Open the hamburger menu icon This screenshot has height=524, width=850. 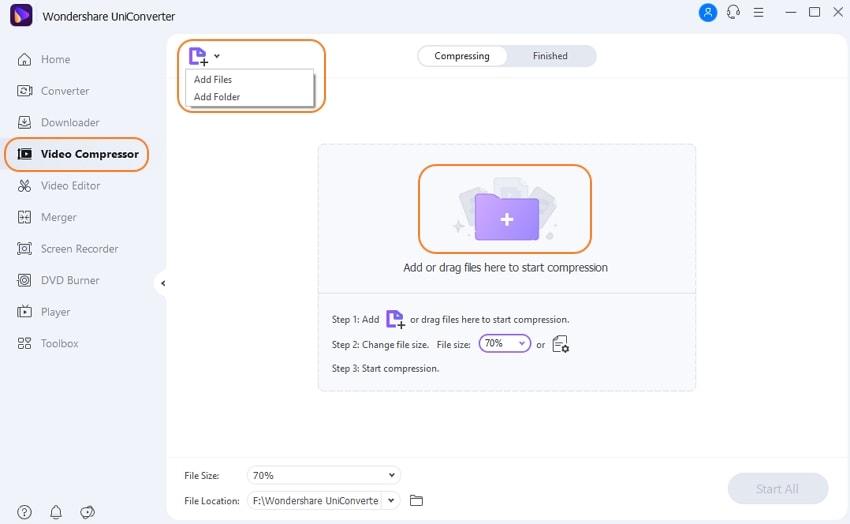758,12
